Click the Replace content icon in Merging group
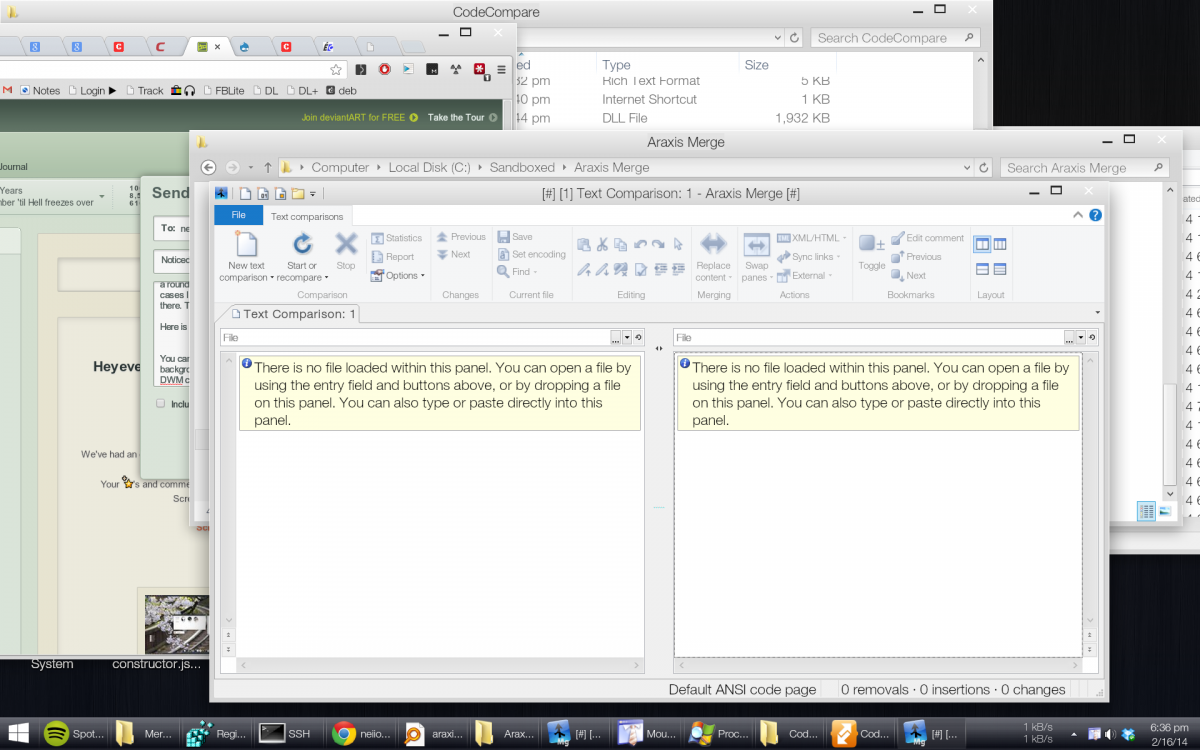 coord(713,244)
